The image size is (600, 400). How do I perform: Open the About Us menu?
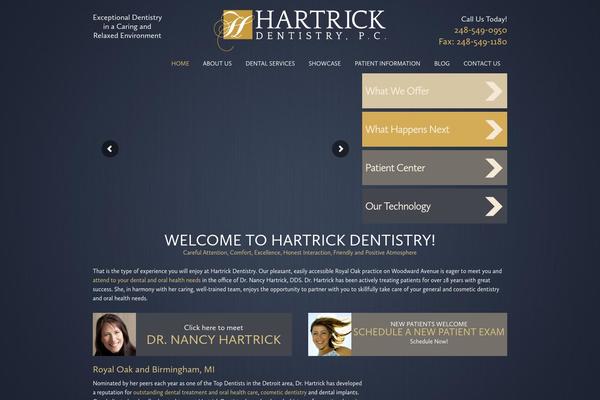(x=217, y=64)
